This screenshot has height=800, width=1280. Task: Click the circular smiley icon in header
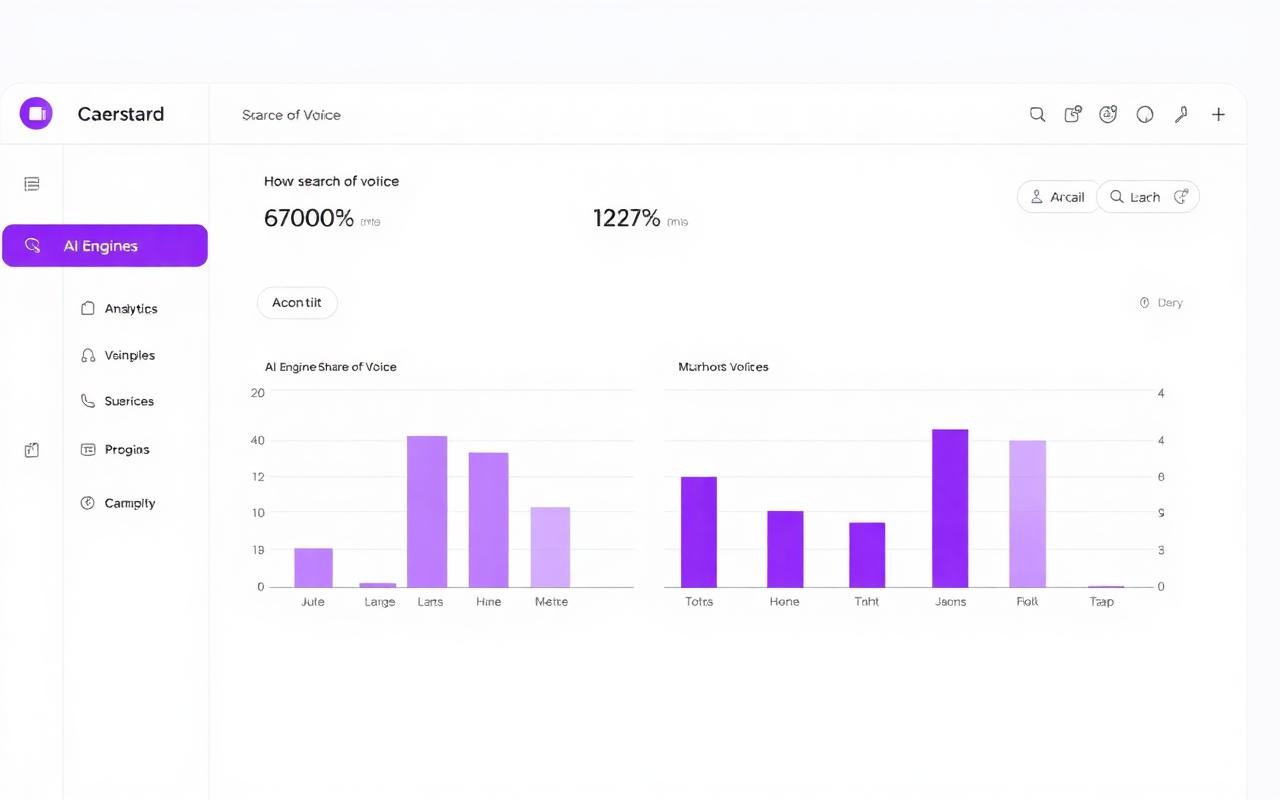[1108, 114]
